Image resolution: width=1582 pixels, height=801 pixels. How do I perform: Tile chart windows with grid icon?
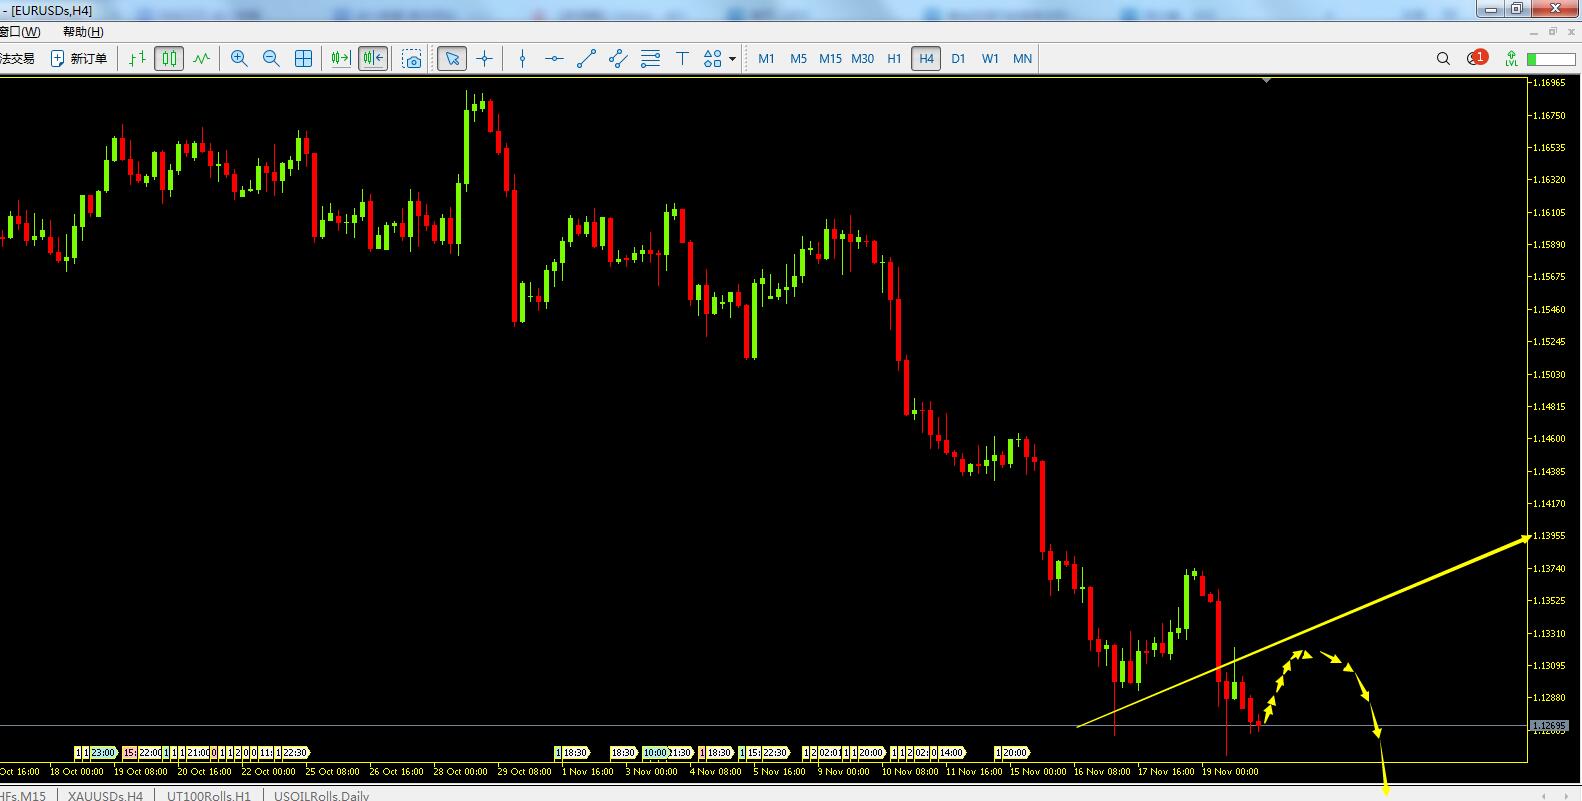303,59
